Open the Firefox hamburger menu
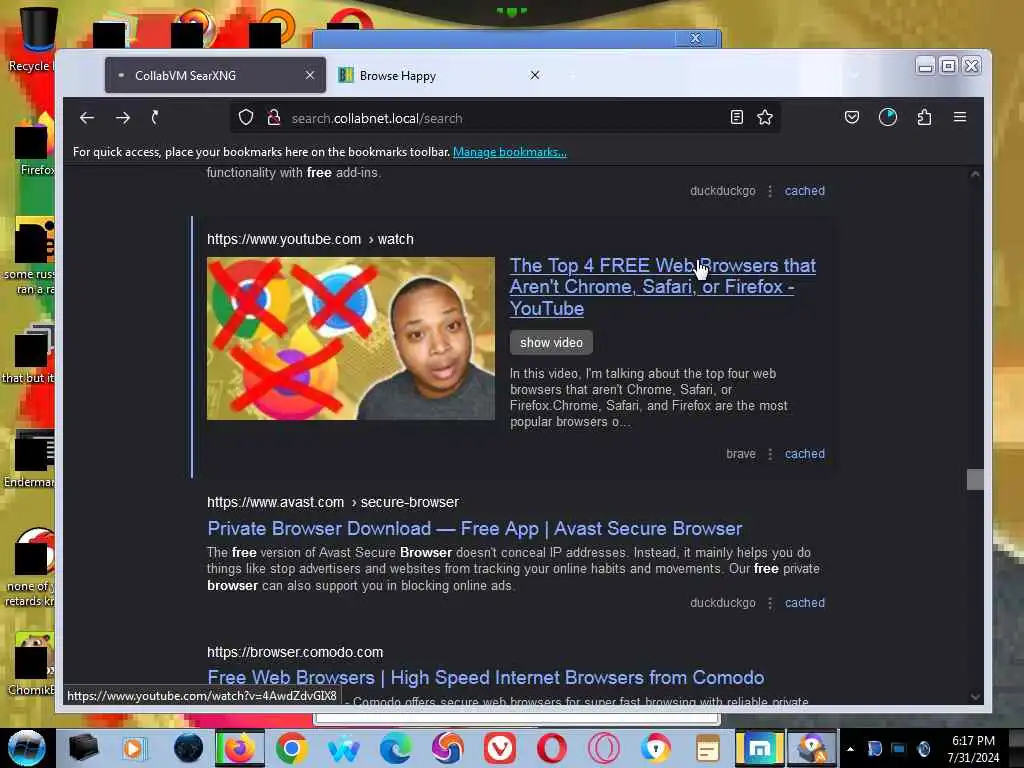 [x=960, y=118]
